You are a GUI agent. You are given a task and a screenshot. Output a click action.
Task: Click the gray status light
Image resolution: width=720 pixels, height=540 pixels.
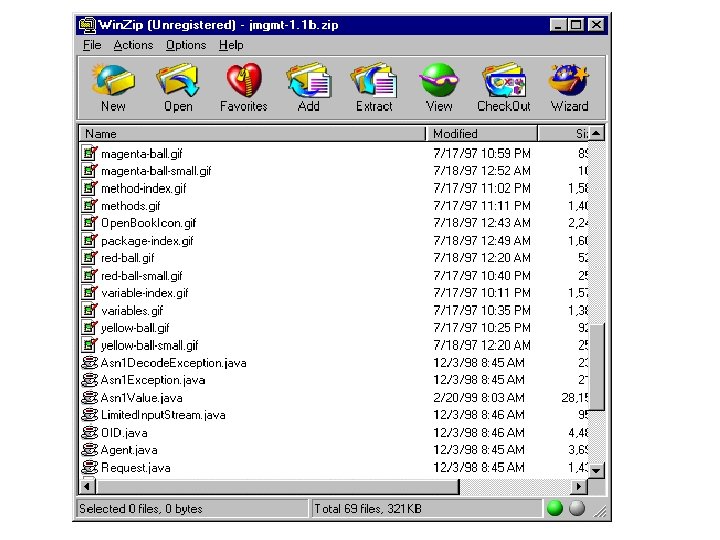point(577,508)
